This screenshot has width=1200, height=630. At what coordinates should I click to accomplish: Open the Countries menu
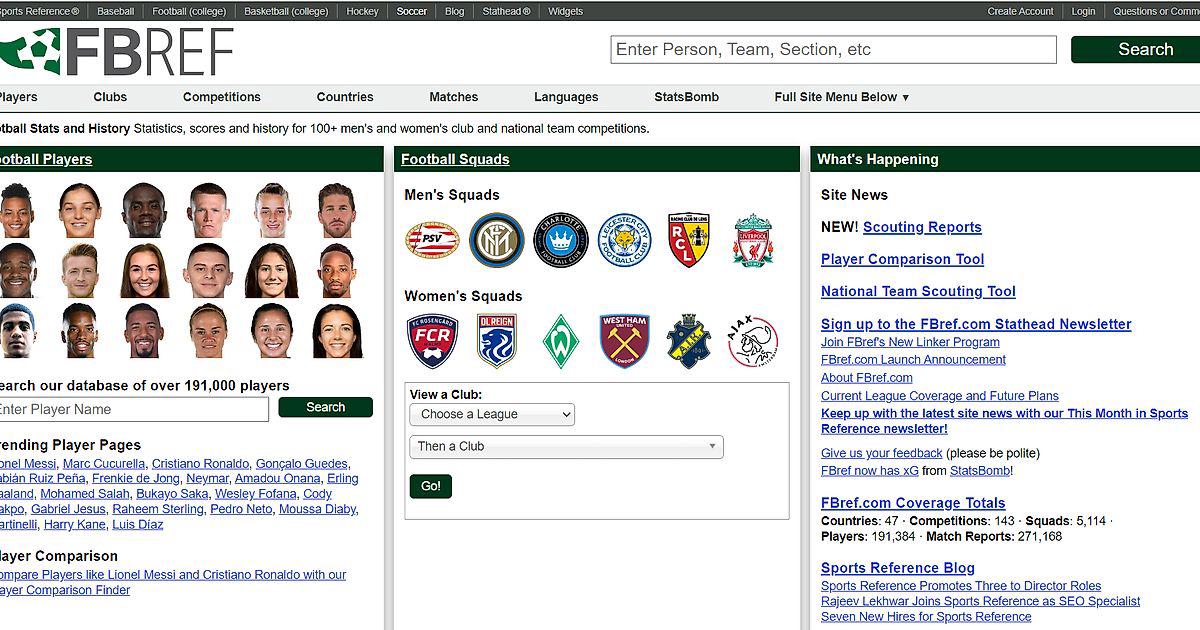tap(345, 97)
